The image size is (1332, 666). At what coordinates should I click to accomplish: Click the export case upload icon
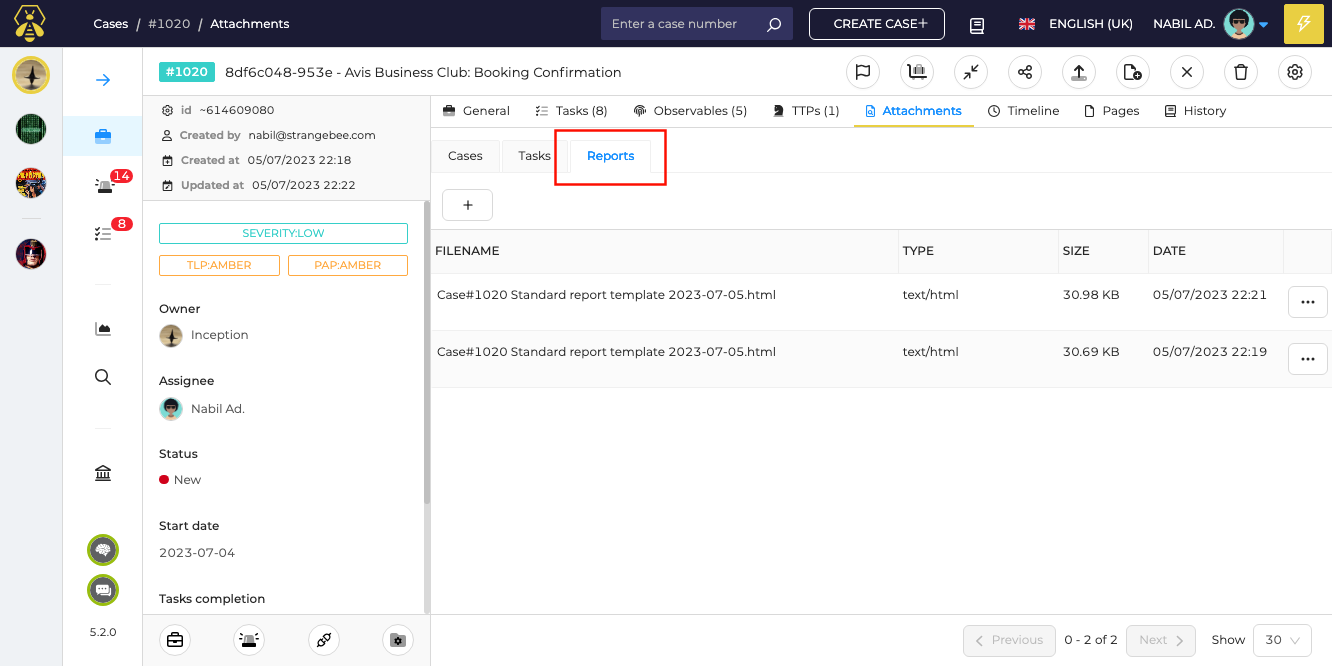pos(1079,72)
